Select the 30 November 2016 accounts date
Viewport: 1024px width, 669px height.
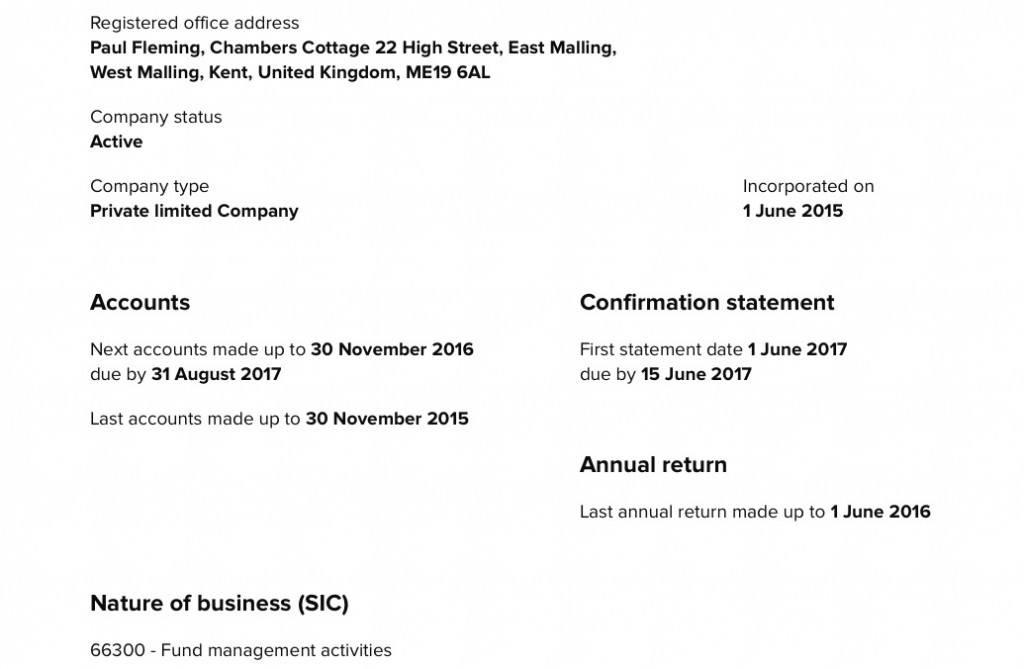[392, 350]
